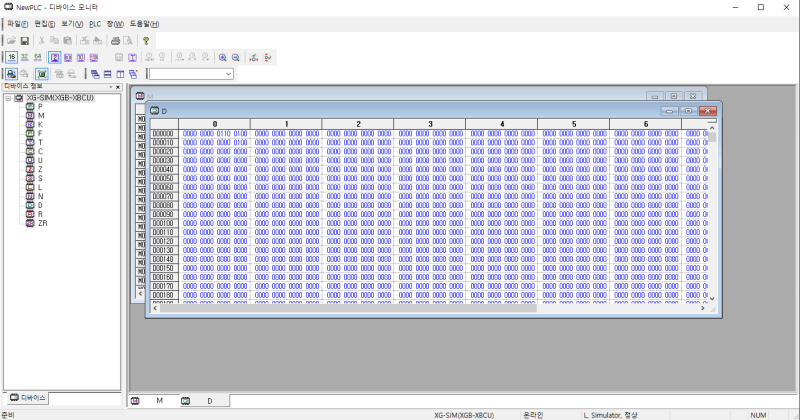Click the print icon in toolbar

[116, 40]
